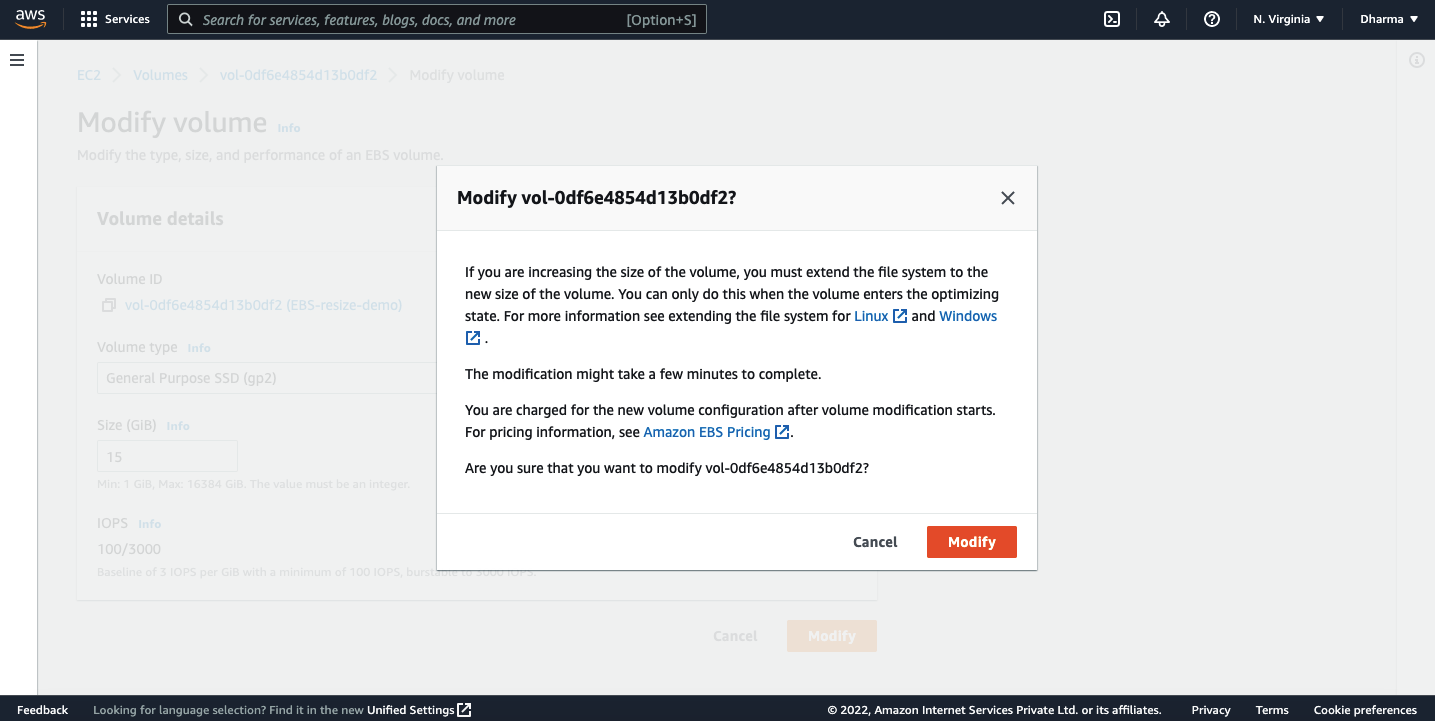Open the Unified Settings link

pyautogui.click(x=419, y=710)
